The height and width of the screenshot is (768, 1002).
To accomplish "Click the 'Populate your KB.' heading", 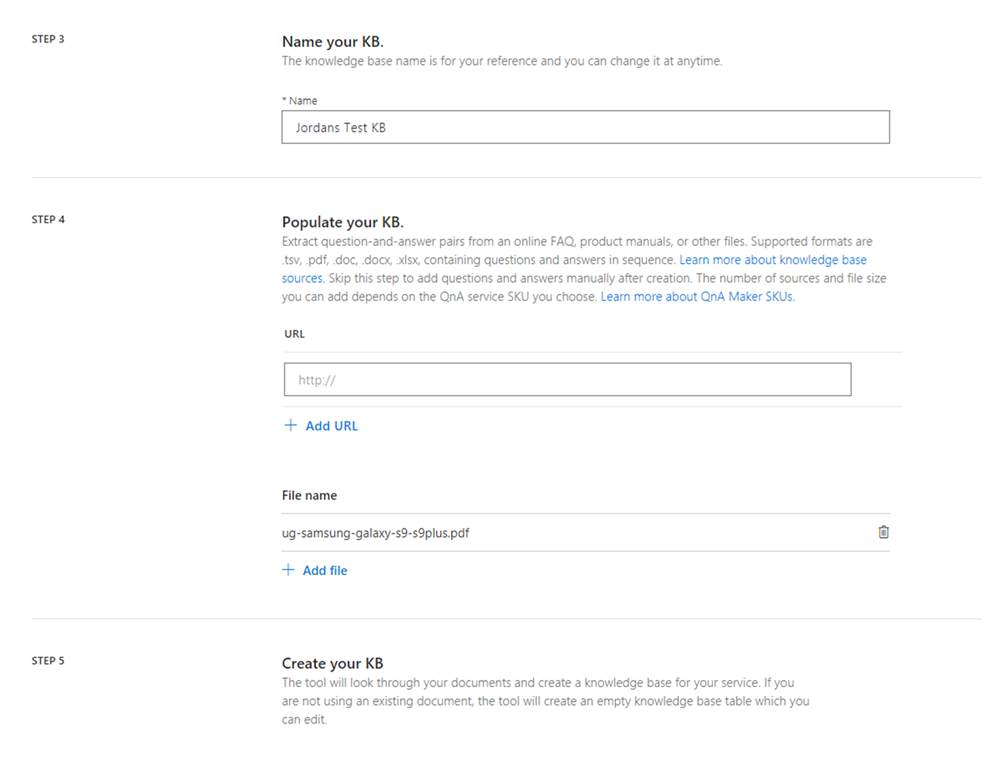I will (x=342, y=222).
